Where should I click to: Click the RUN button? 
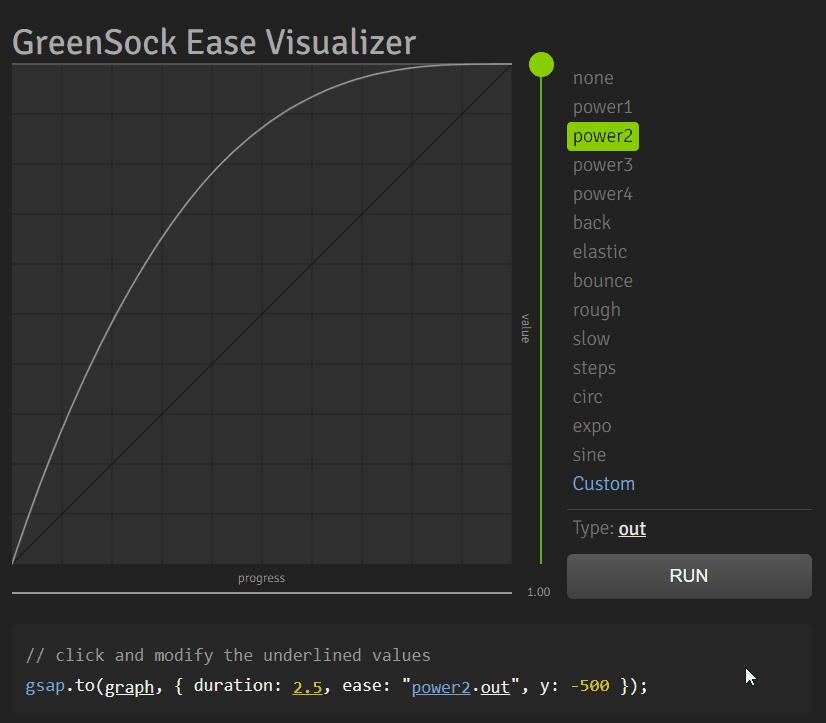click(689, 576)
